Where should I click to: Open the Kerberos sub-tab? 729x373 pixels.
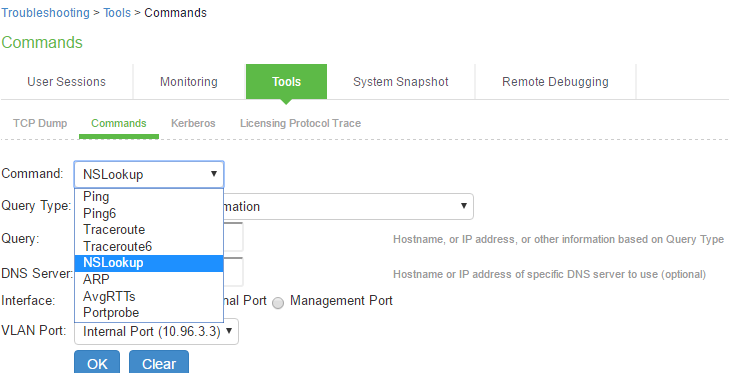pos(193,123)
